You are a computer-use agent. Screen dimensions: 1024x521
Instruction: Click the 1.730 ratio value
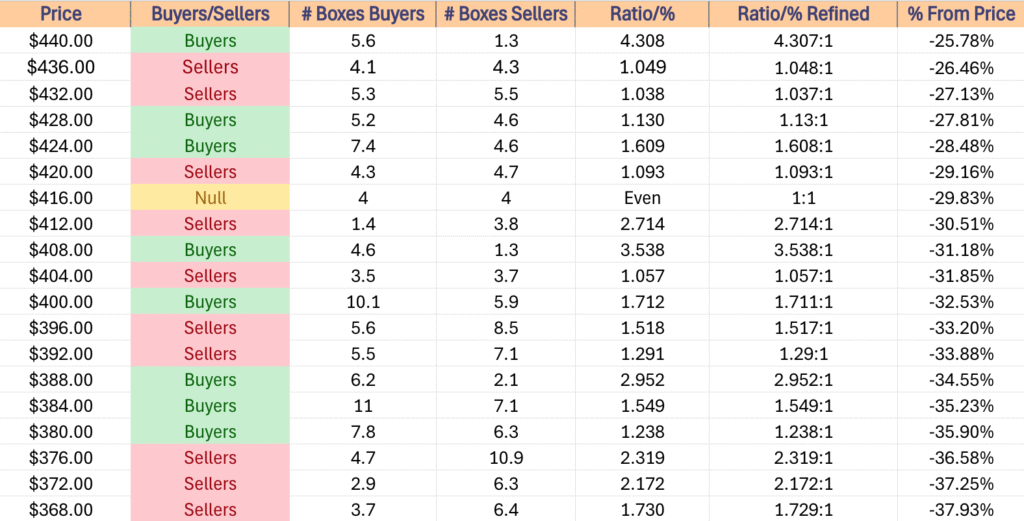(642, 509)
